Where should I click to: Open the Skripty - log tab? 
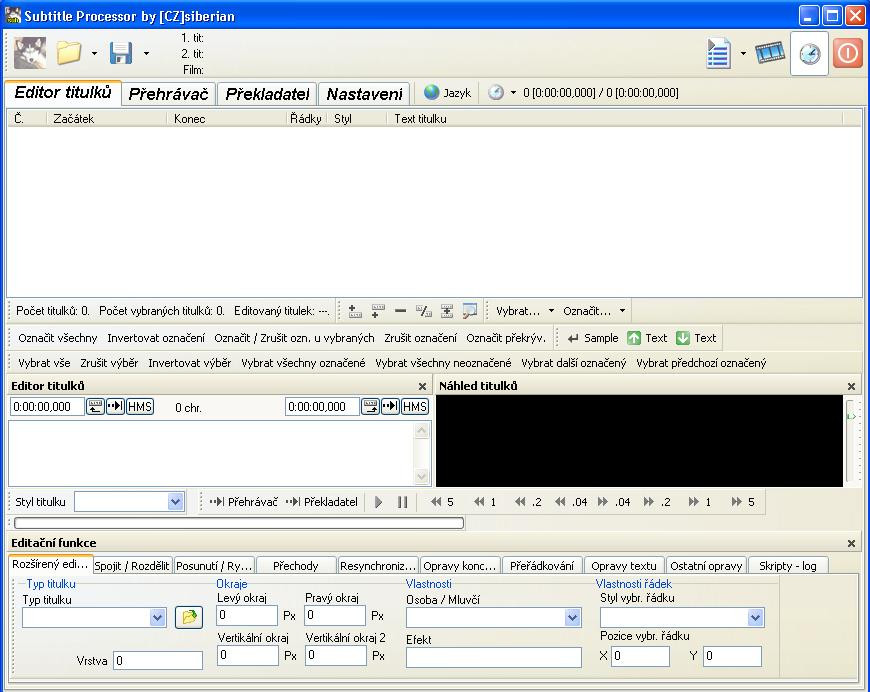point(787,566)
